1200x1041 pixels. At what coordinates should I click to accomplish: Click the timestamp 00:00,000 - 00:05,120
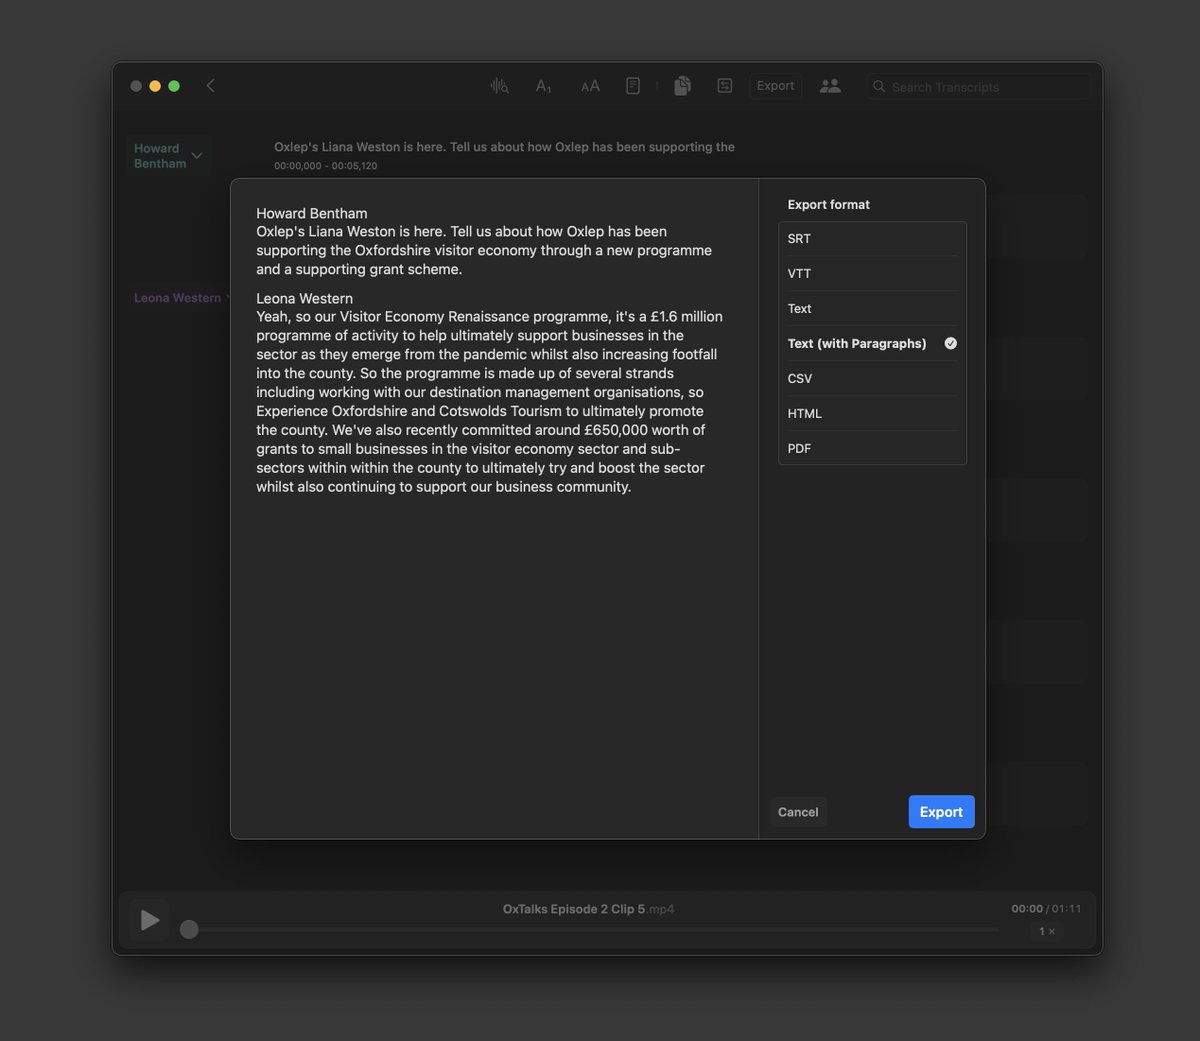click(326, 166)
